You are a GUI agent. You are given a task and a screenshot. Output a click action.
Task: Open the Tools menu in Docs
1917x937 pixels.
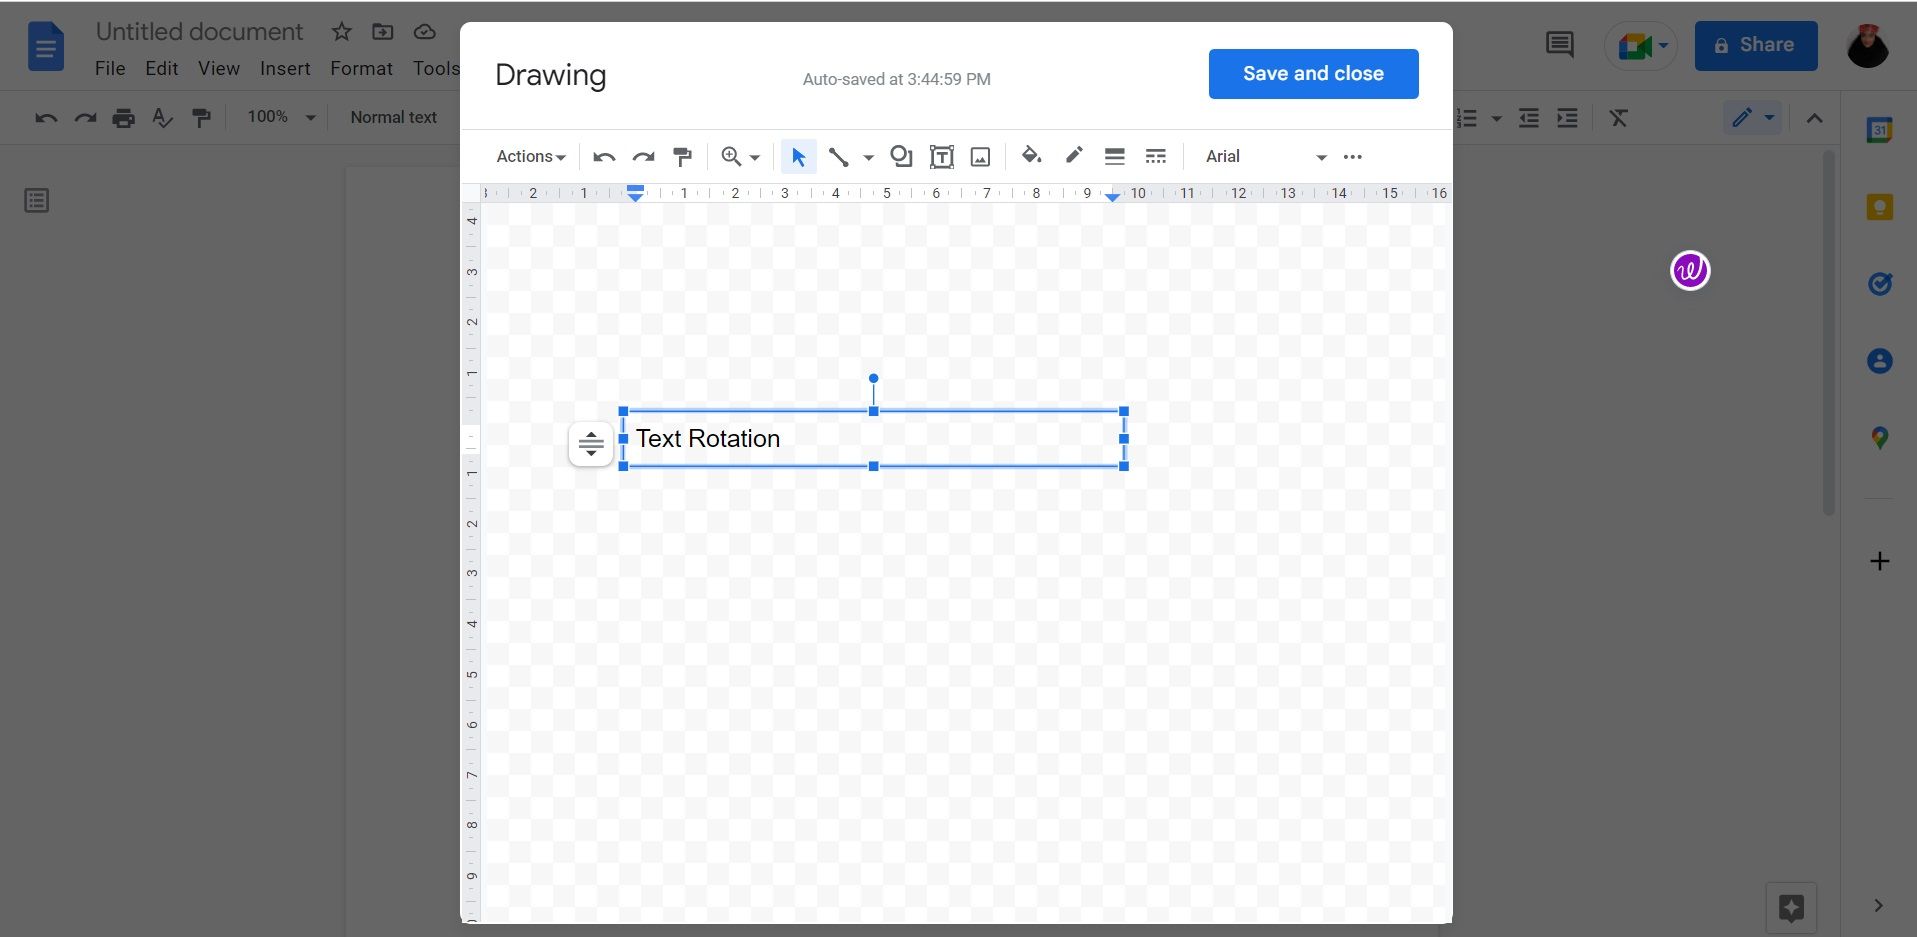pos(436,69)
